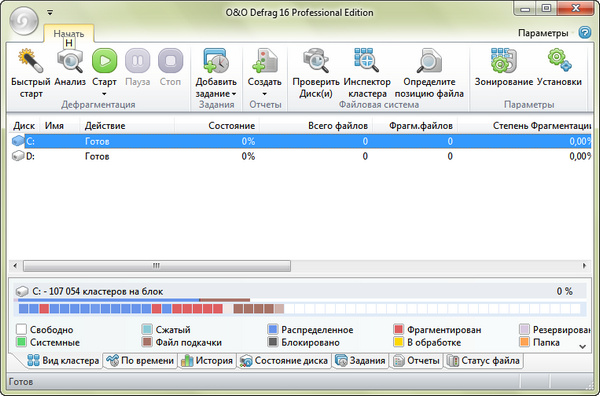The height and width of the screenshot is (396, 600).
Task: Switch to Задания tab
Action: (360, 360)
